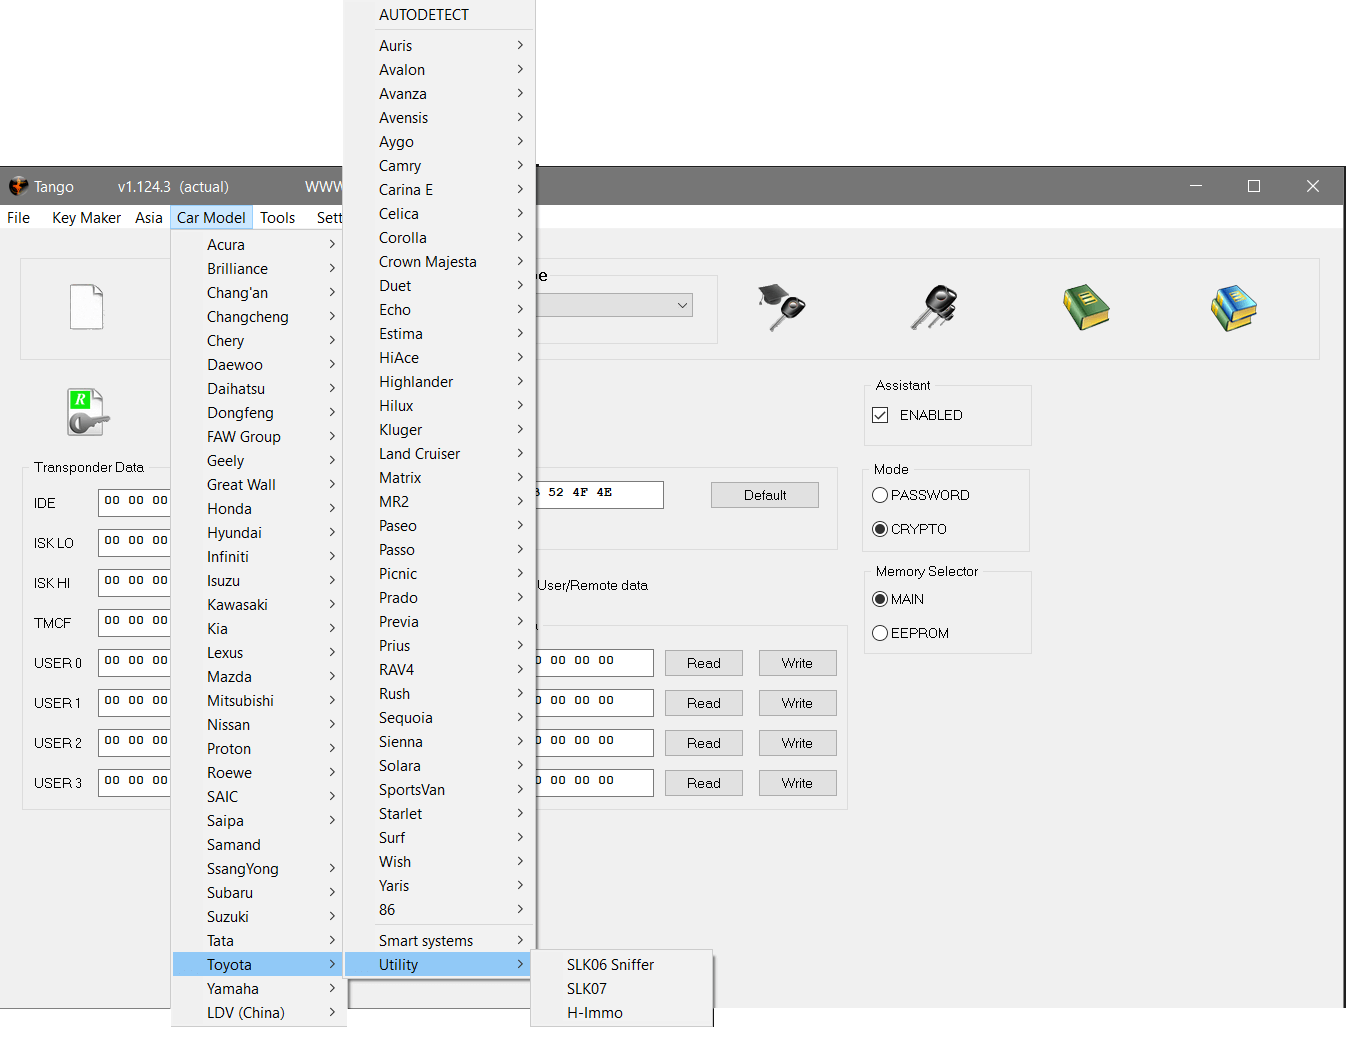
Task: Select the Toyota brand entry
Action: click(x=259, y=965)
